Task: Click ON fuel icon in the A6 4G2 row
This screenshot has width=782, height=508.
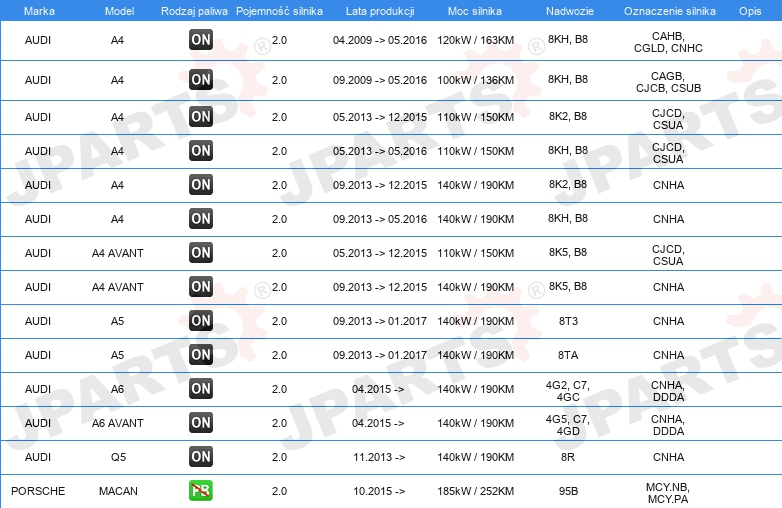Action: (x=201, y=388)
